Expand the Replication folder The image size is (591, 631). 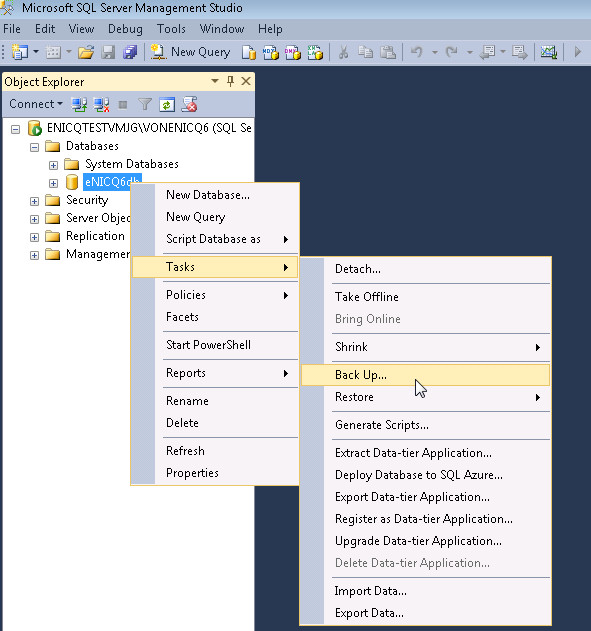34,237
